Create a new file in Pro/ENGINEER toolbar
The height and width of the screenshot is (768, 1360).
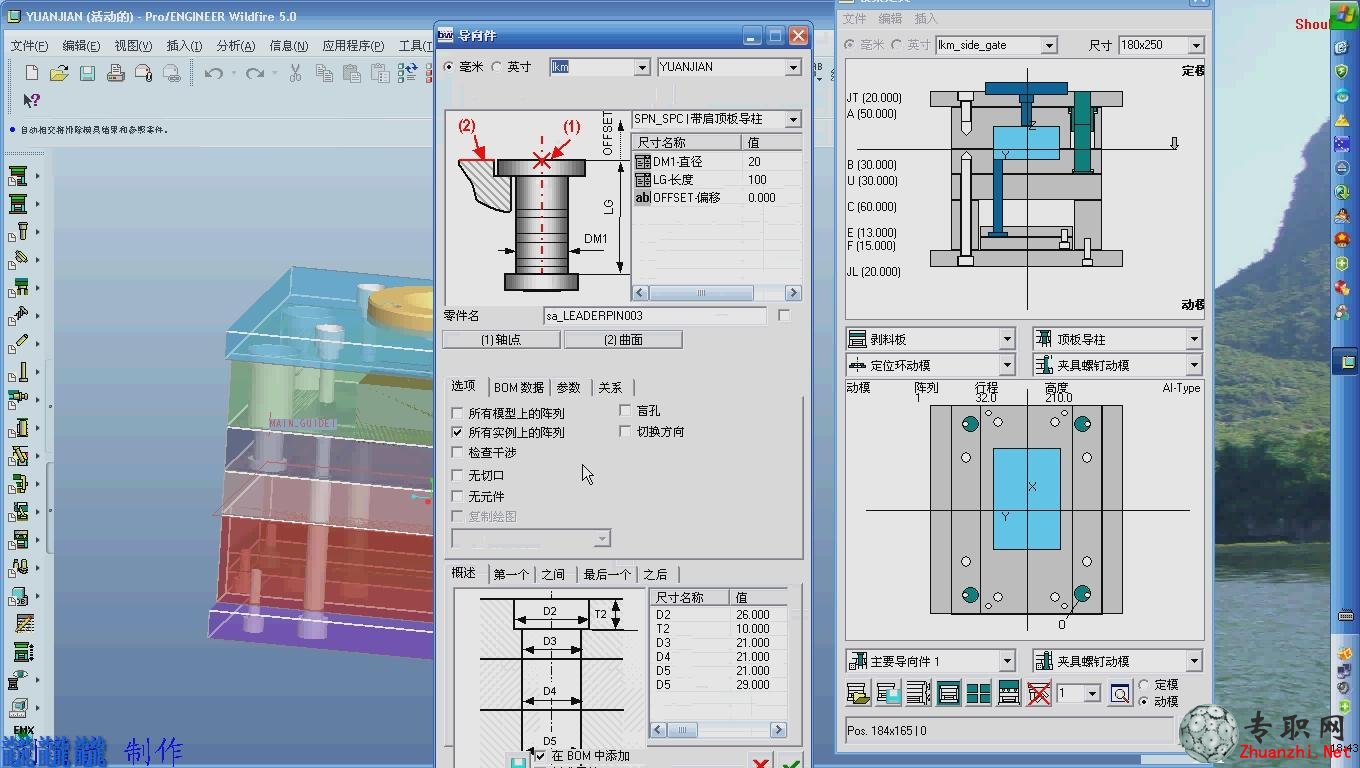(x=32, y=73)
